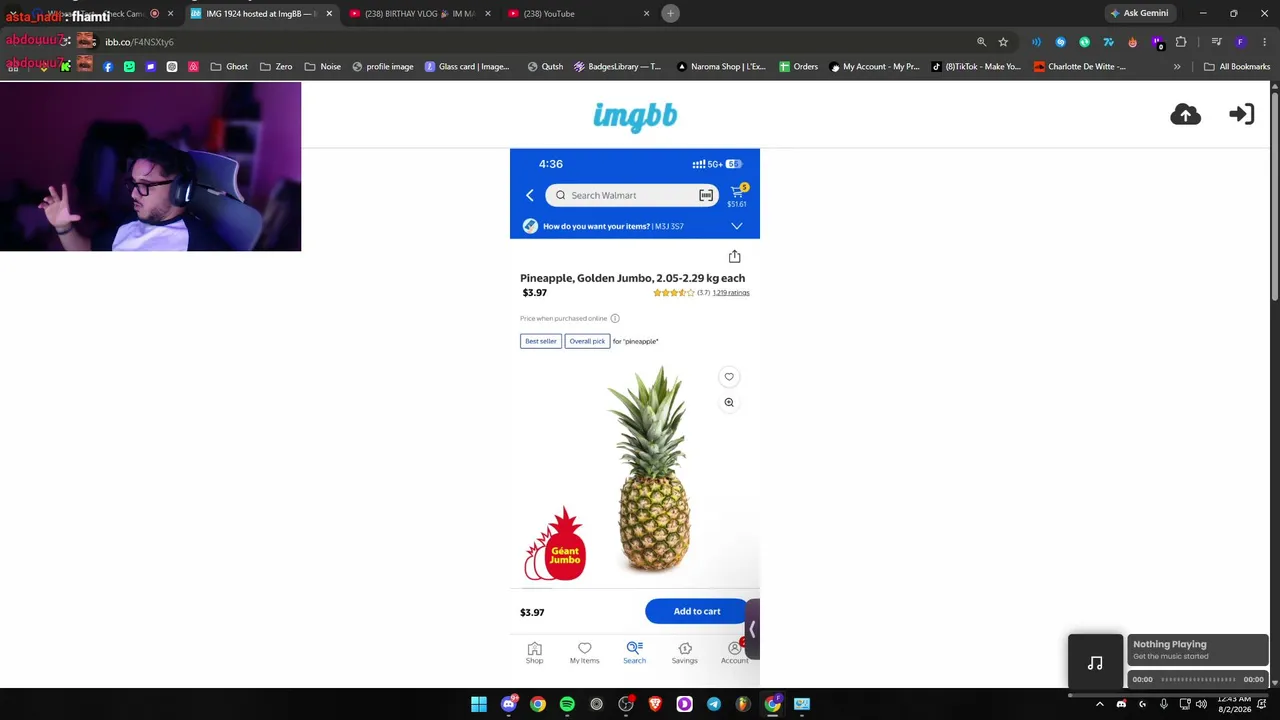Click Add to cart in Walmart screenshot
The image size is (1280, 720).
point(697,612)
